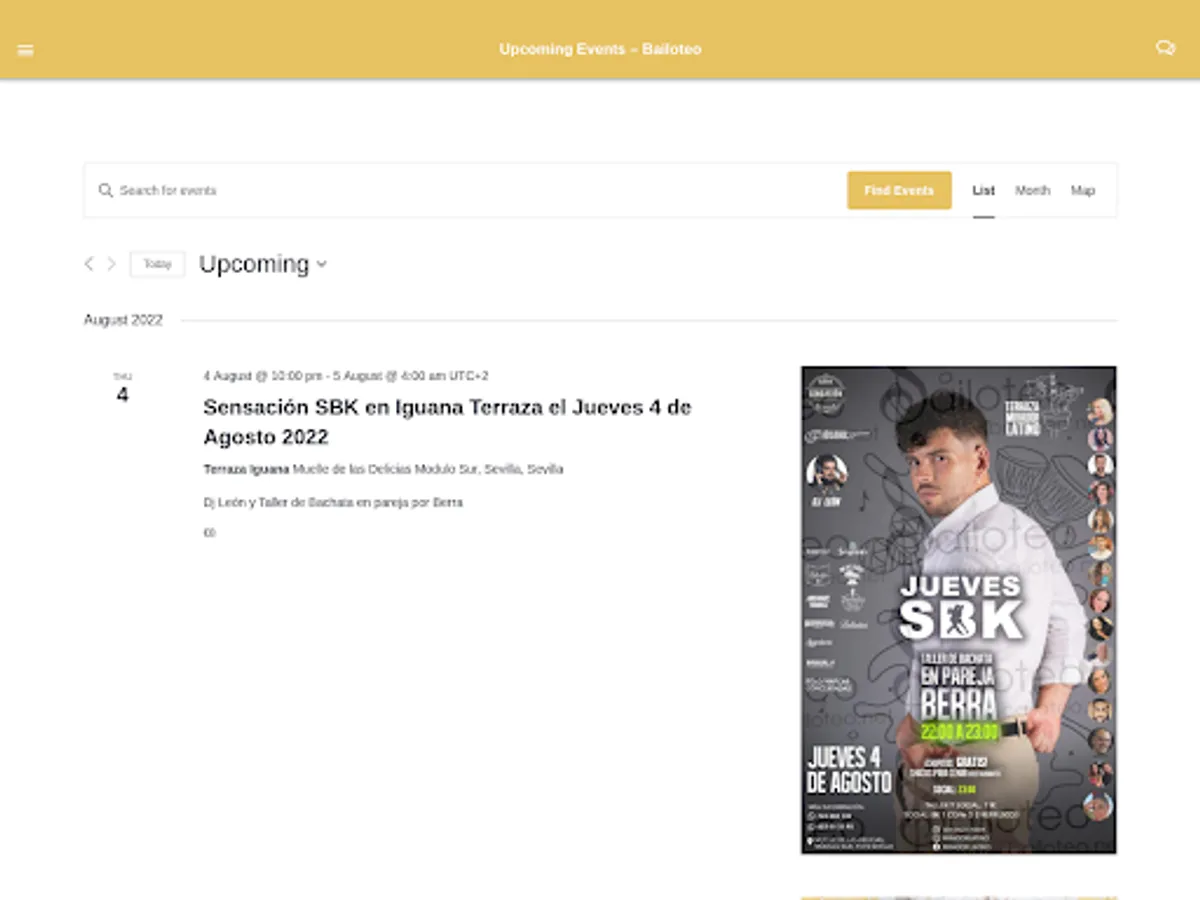Switch to the Month view tab
This screenshot has width=1200, height=900.
pos(1033,190)
